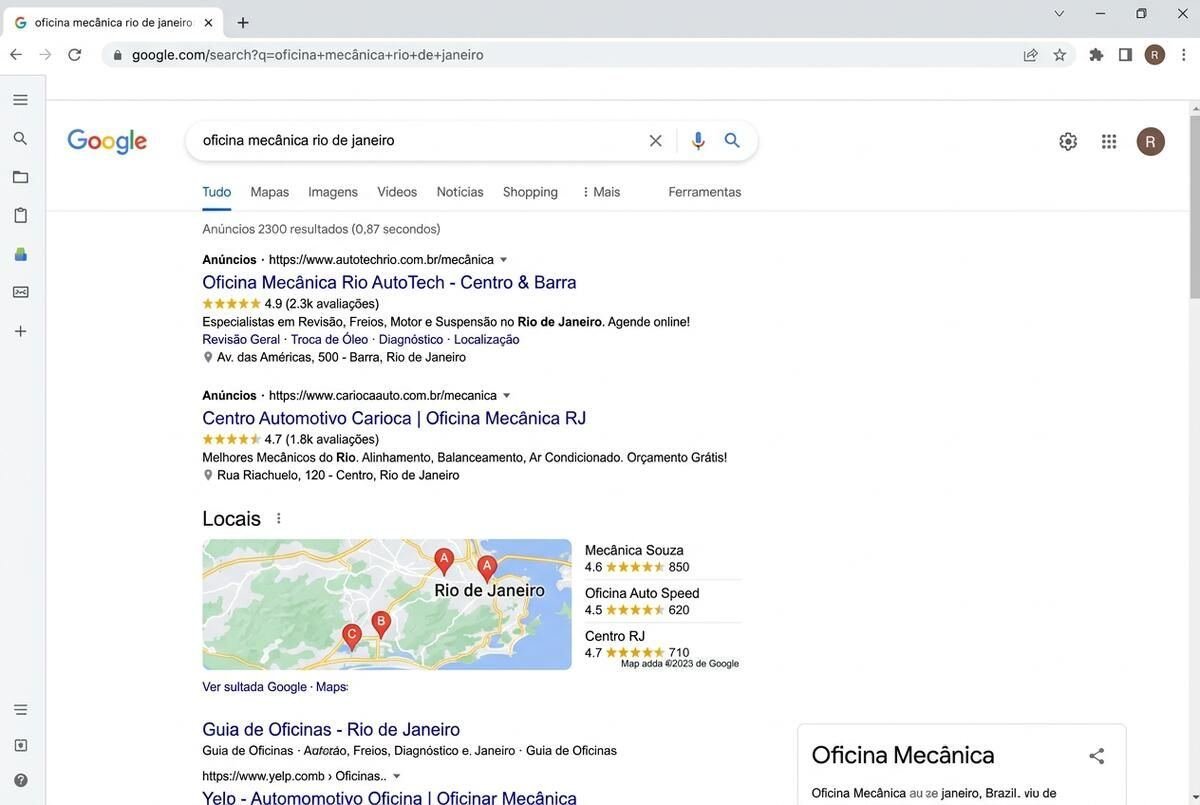Click the Localização sitelink
The width and height of the screenshot is (1200, 805).
(x=487, y=340)
